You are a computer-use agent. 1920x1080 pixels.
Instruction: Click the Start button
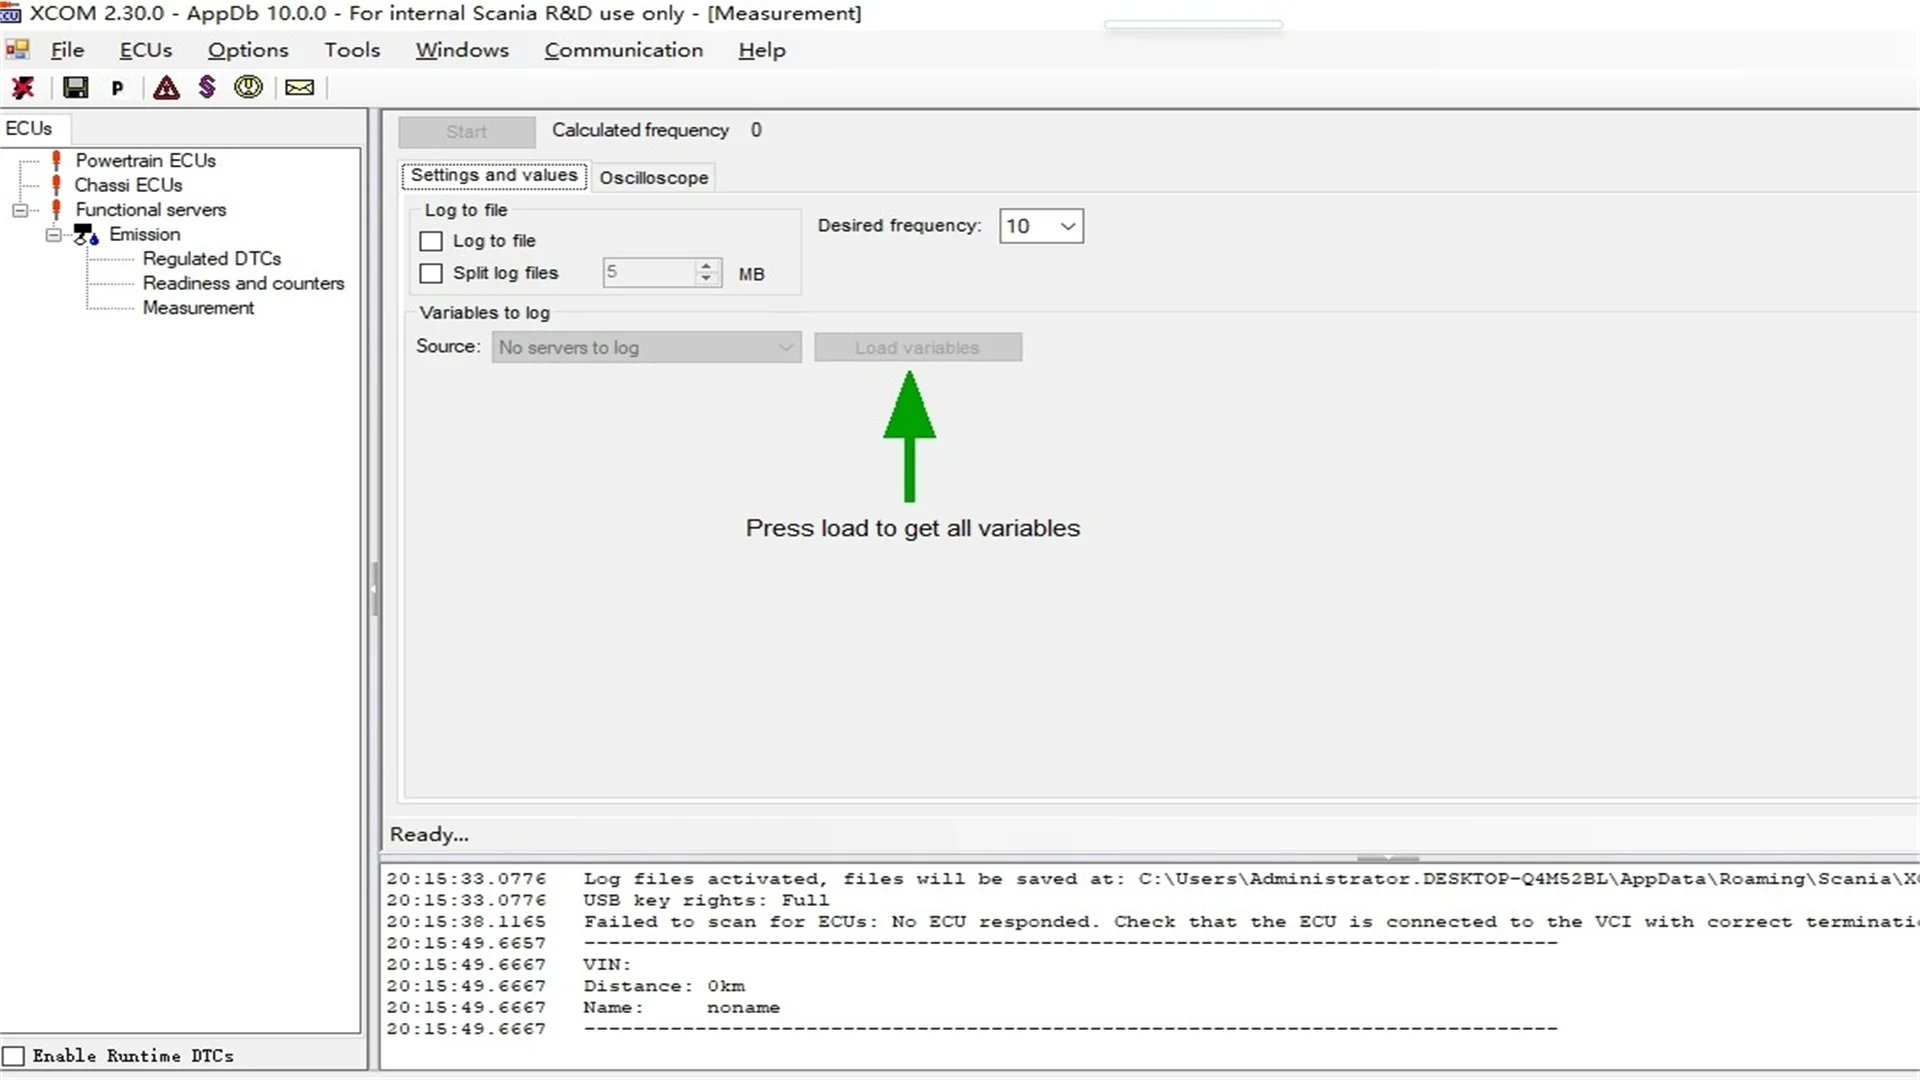tap(466, 132)
